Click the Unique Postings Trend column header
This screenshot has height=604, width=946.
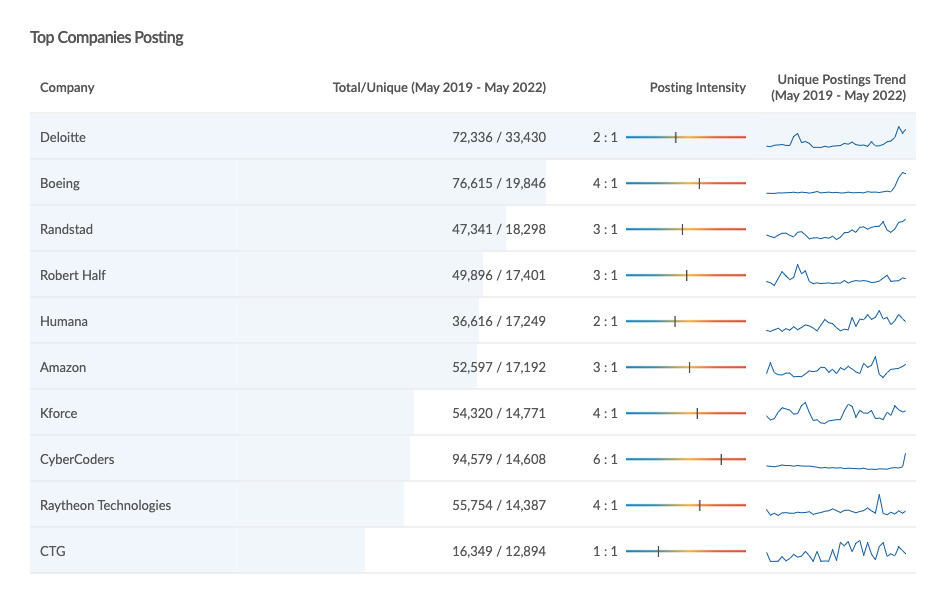coord(839,87)
